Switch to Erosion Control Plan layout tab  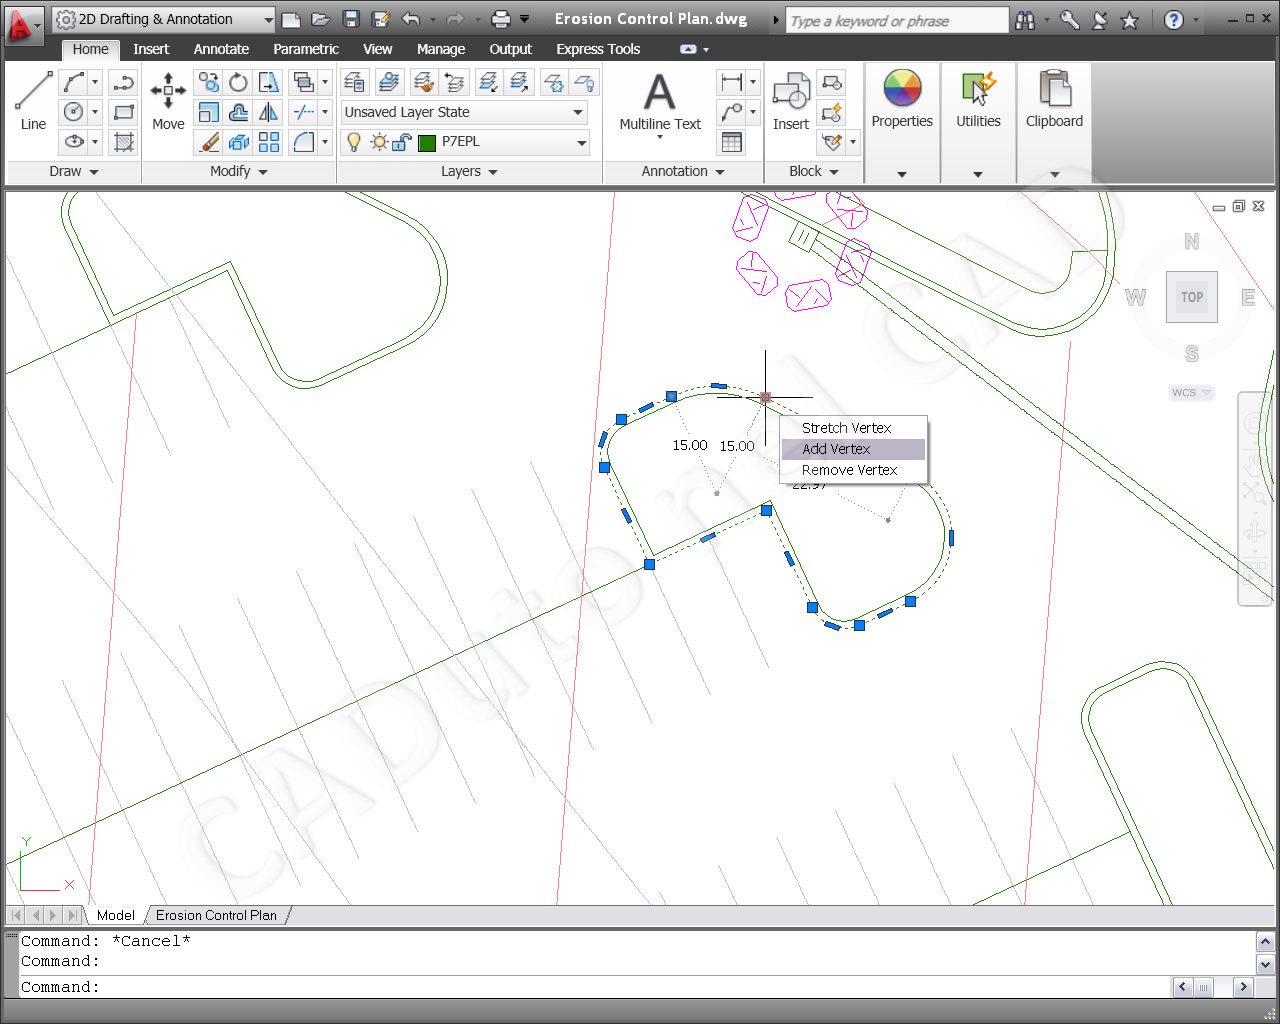[217, 915]
